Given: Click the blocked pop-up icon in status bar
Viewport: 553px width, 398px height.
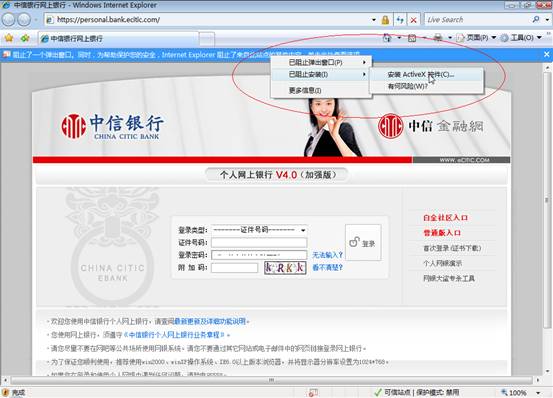Looking at the screenshot, I should click(313, 392).
